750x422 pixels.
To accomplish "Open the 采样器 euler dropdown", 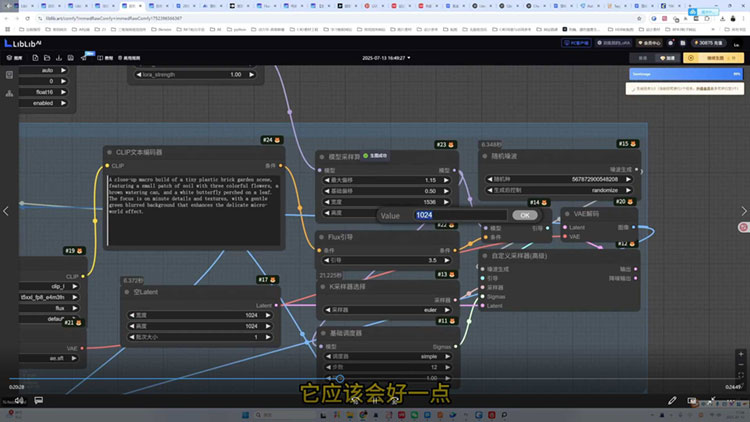I will pos(386,312).
